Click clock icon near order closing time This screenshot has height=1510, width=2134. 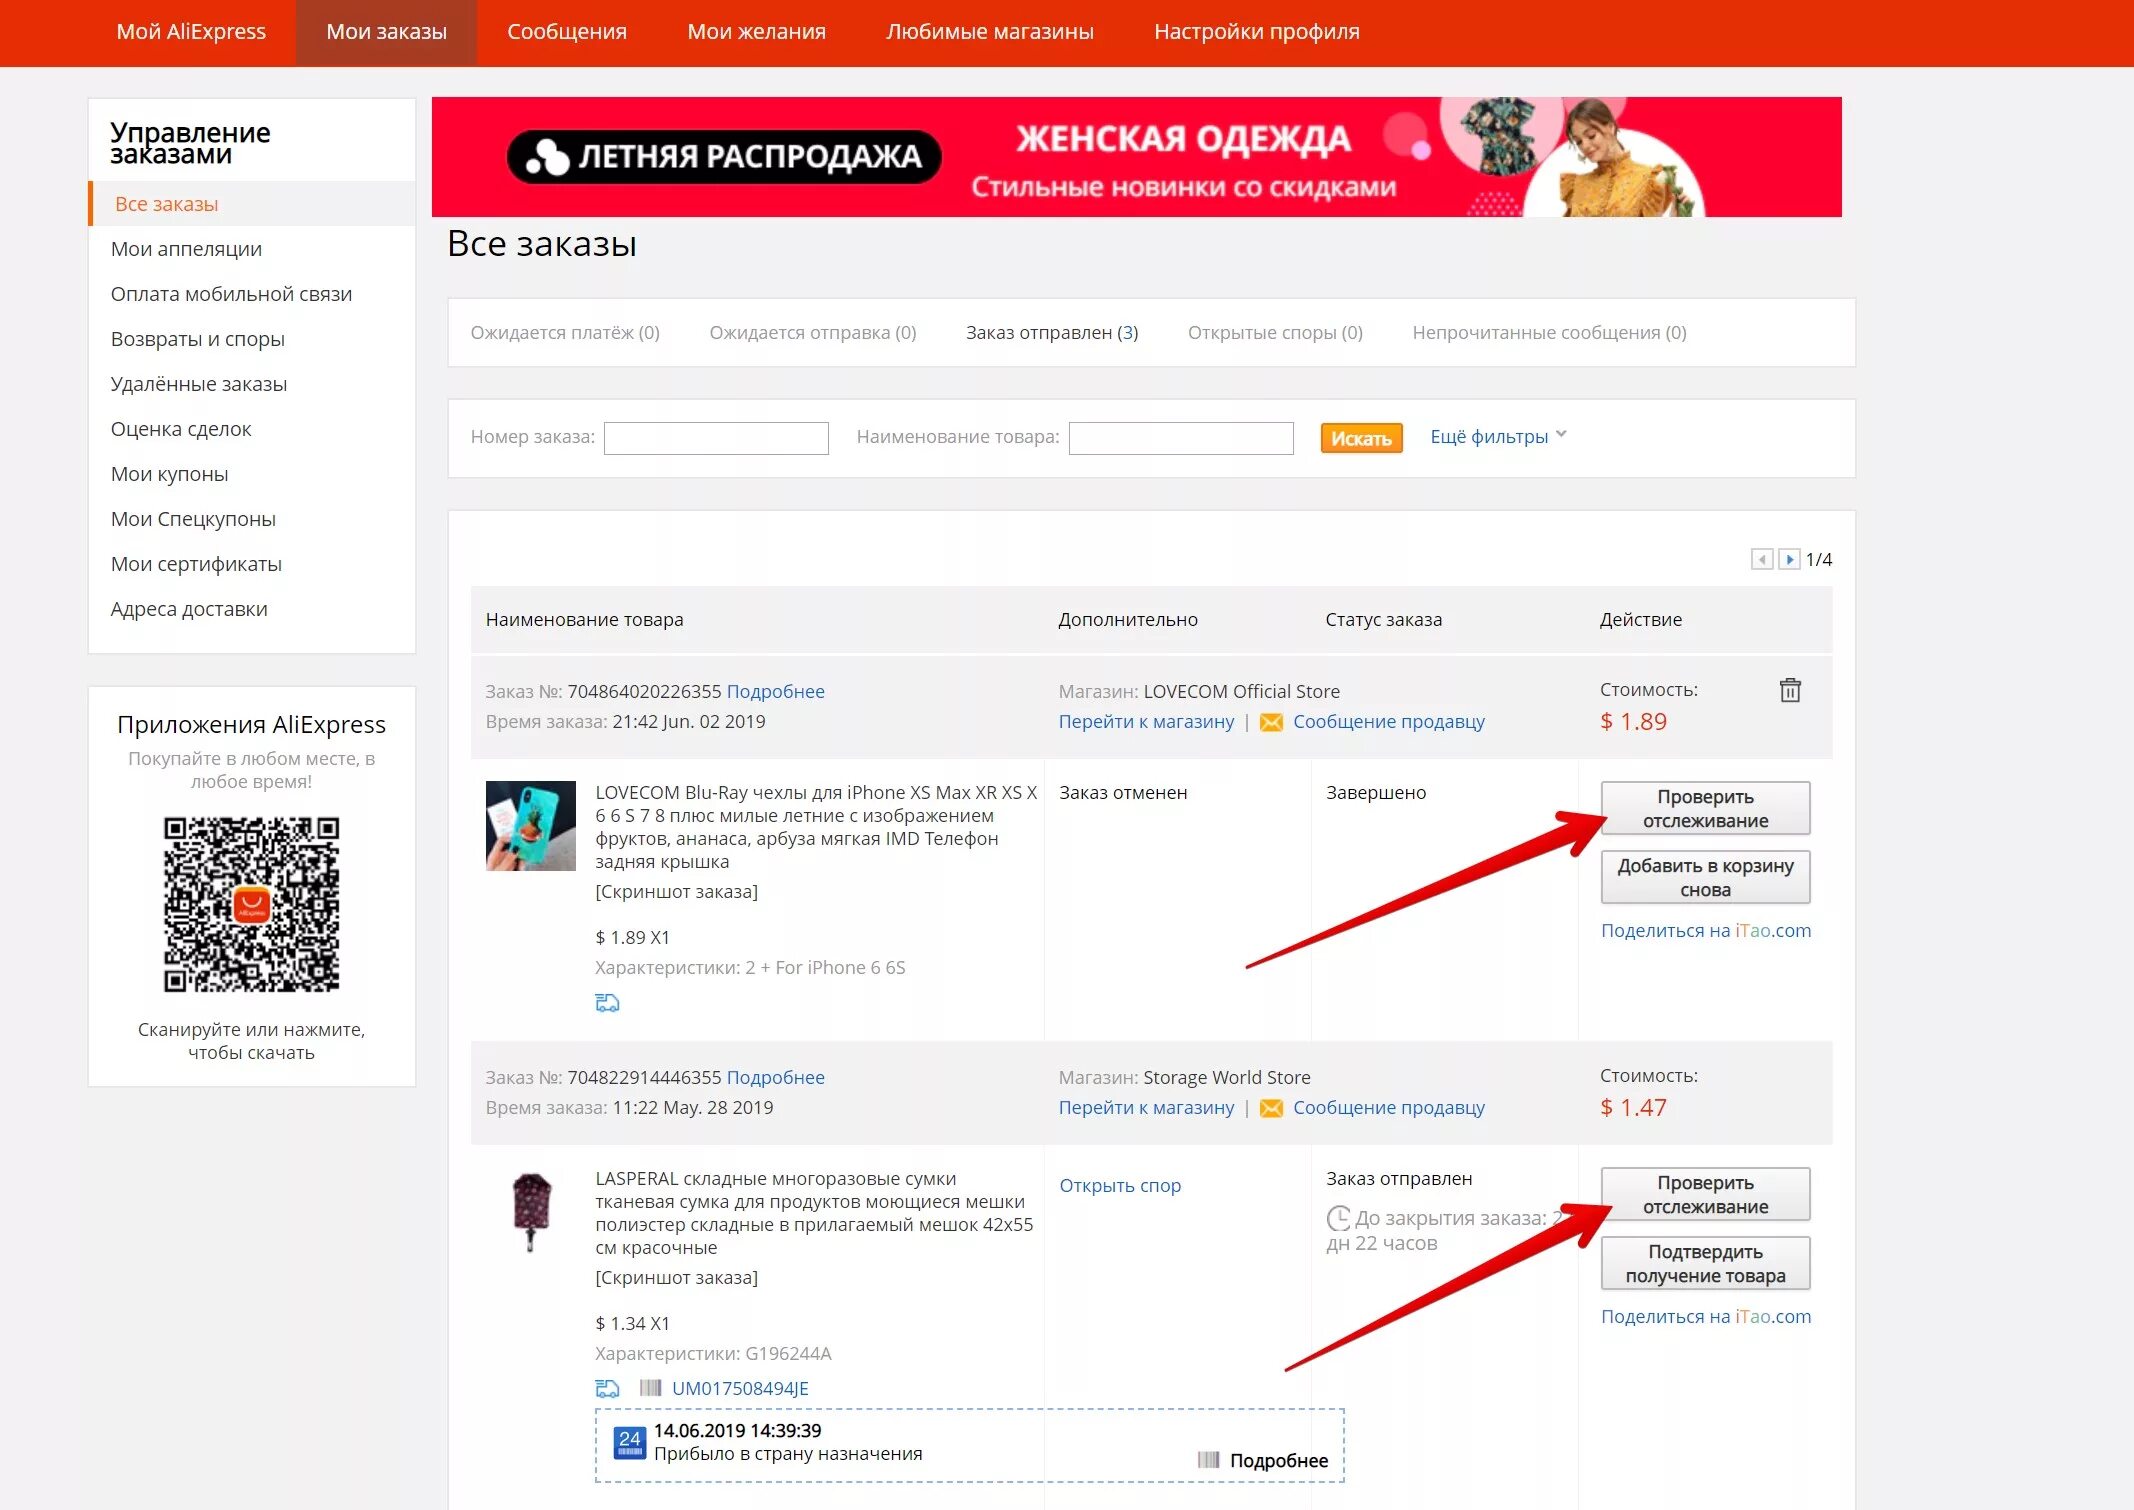click(x=1338, y=1219)
